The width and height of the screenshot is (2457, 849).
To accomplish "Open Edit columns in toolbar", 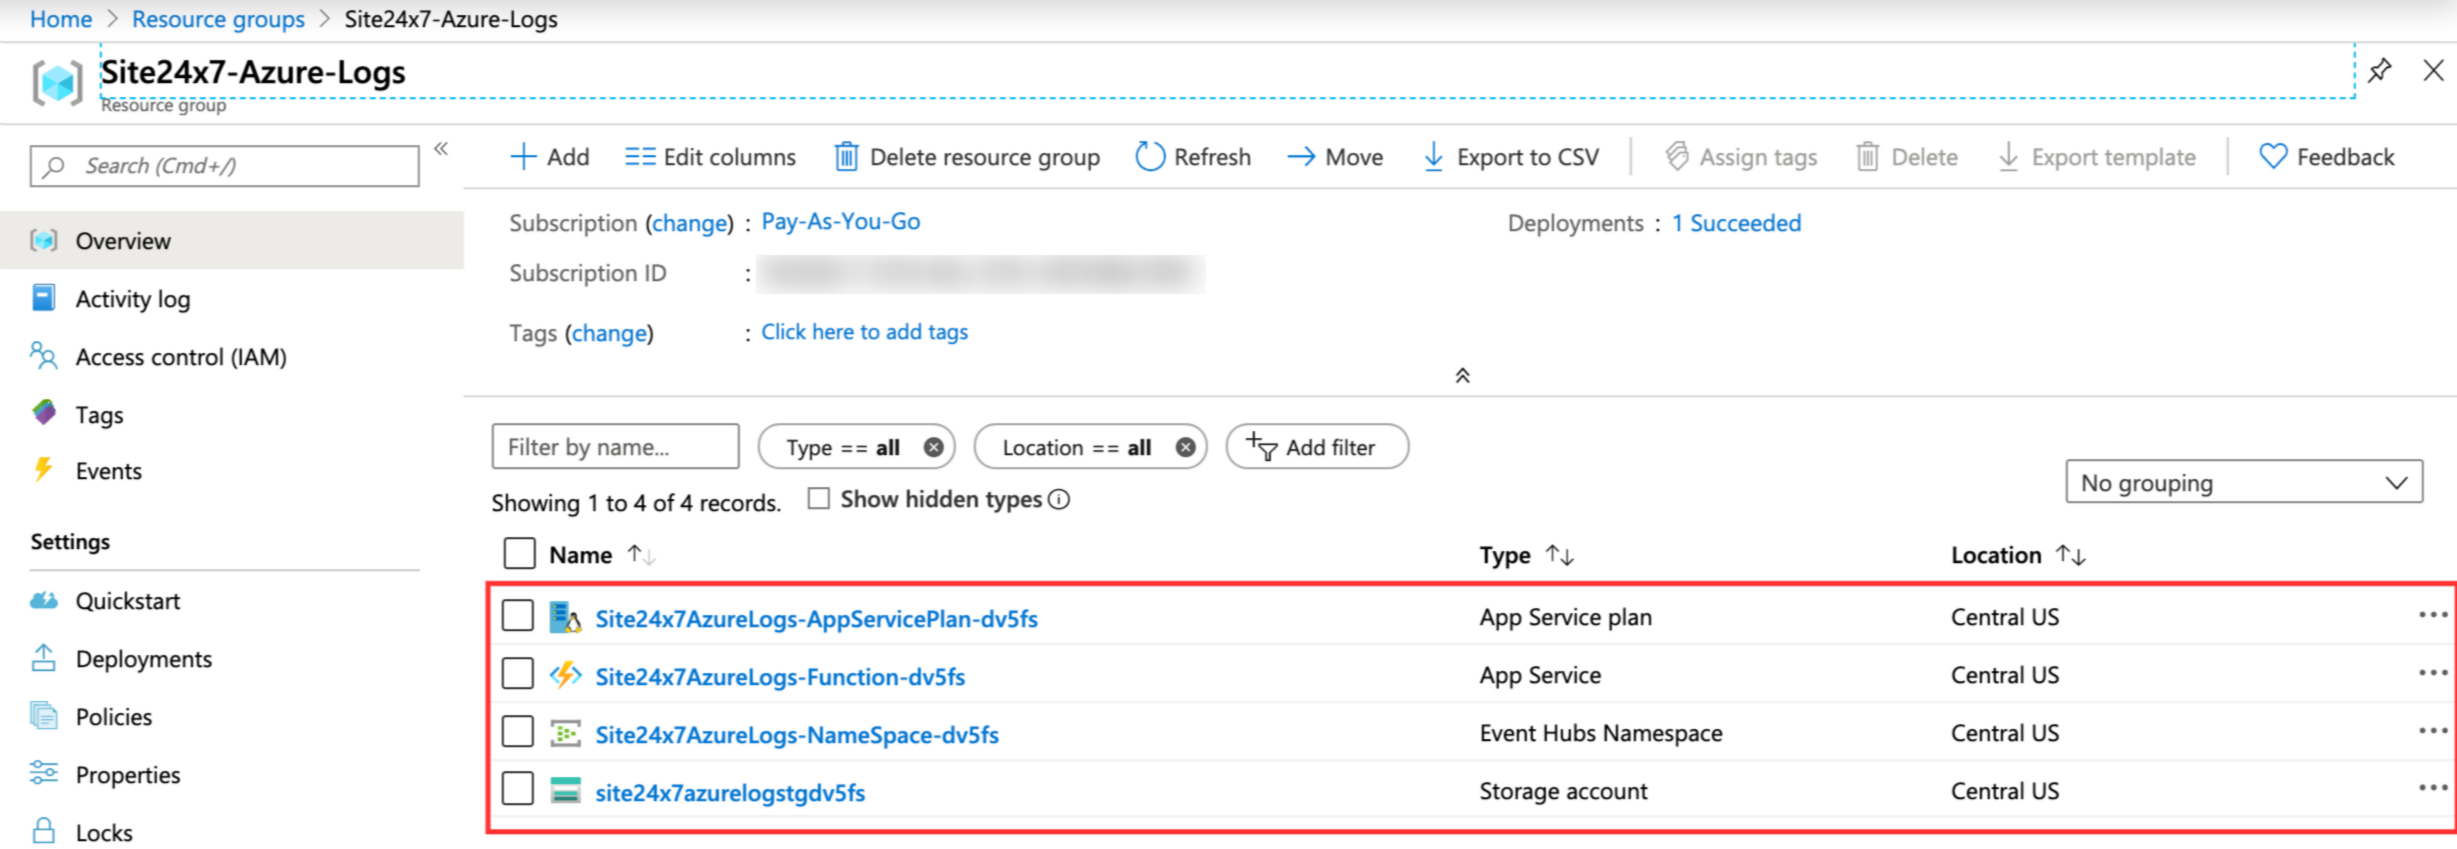I will 710,157.
